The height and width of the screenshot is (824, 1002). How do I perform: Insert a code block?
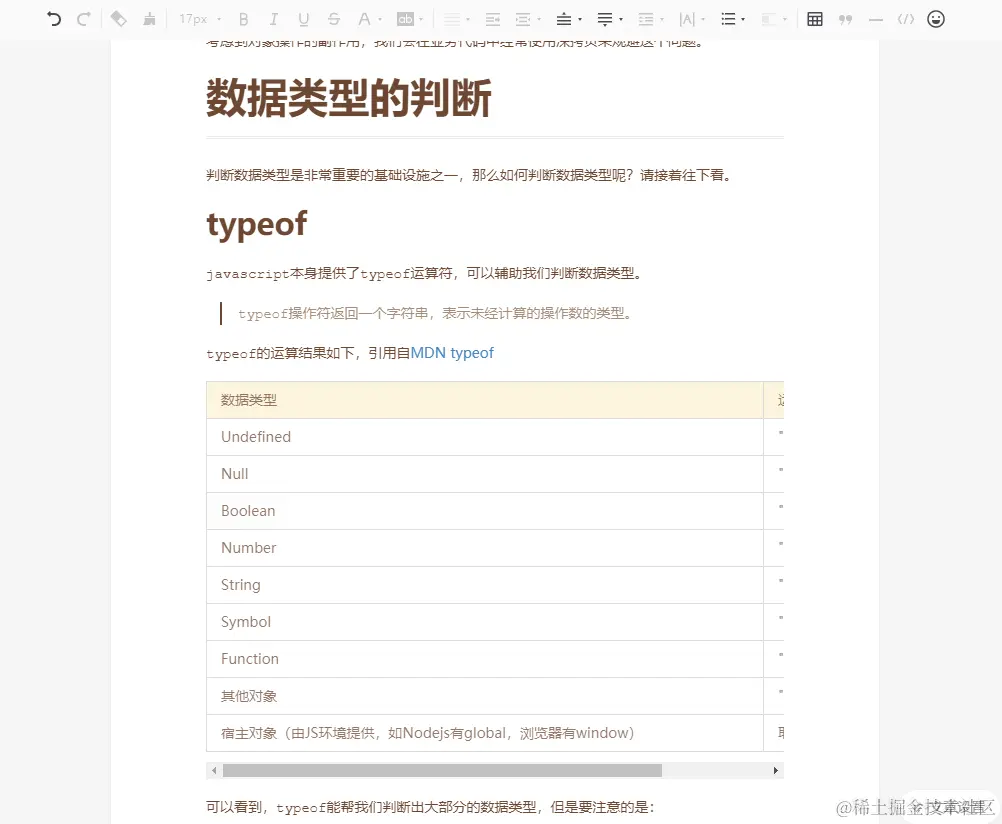[x=905, y=18]
